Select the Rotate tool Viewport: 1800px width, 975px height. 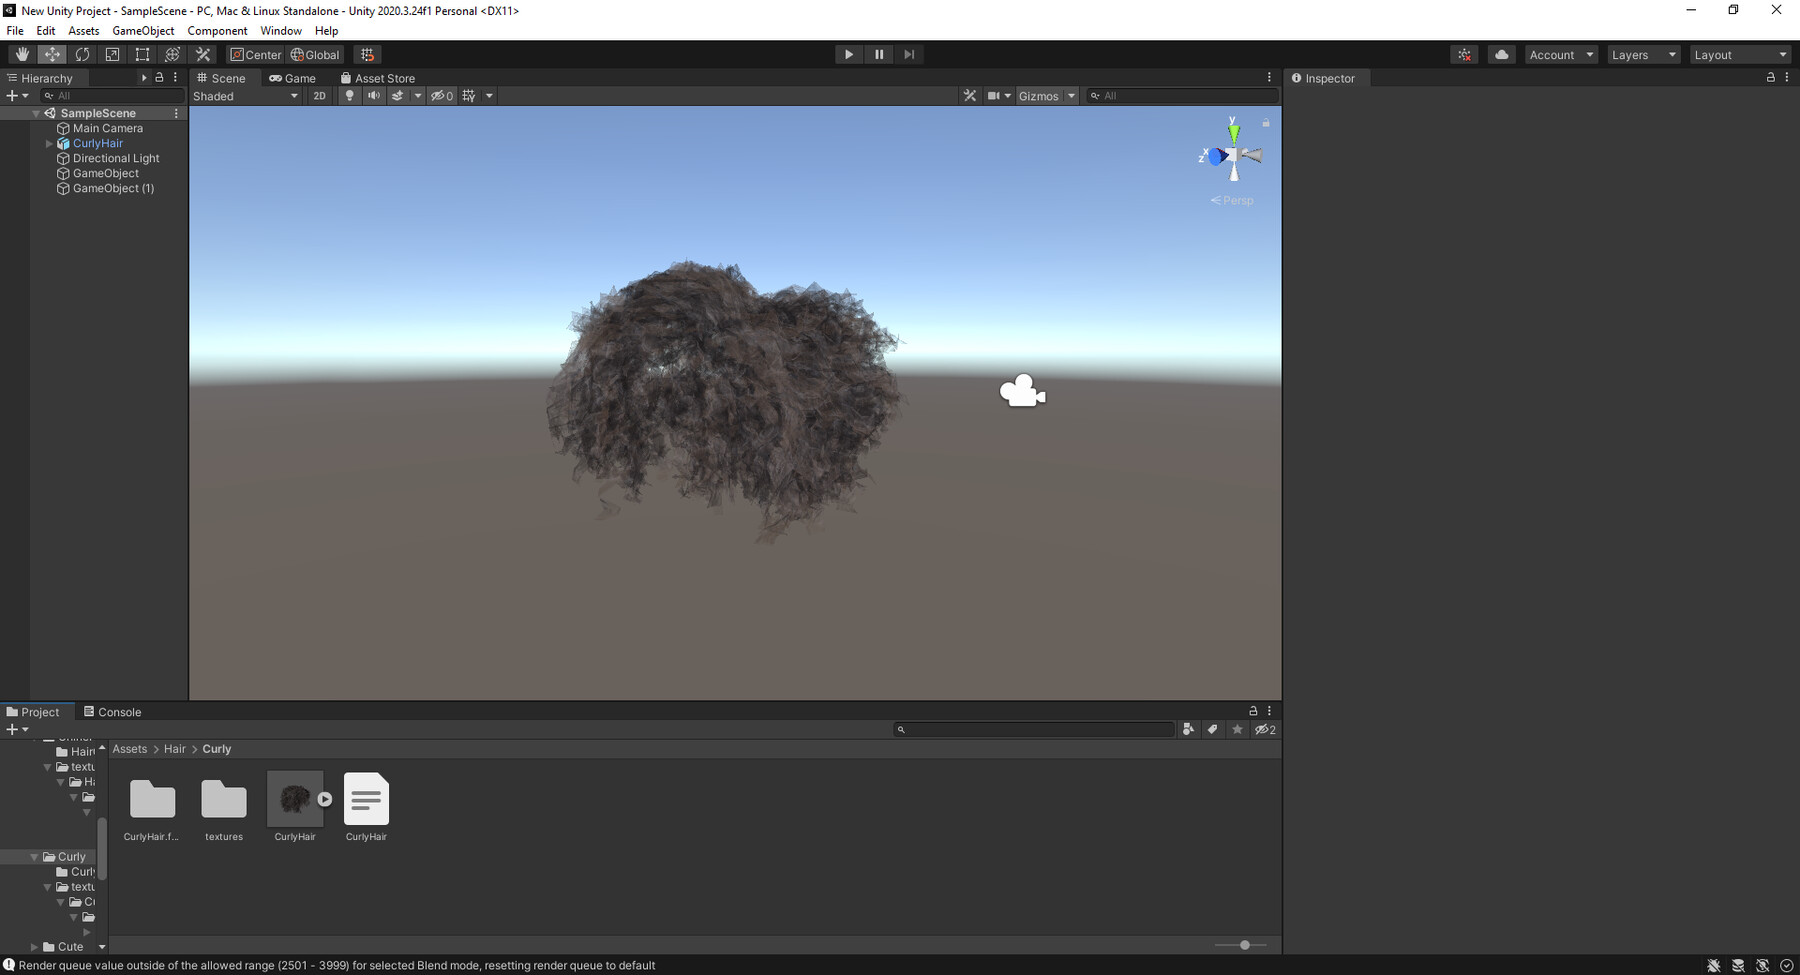(x=82, y=55)
